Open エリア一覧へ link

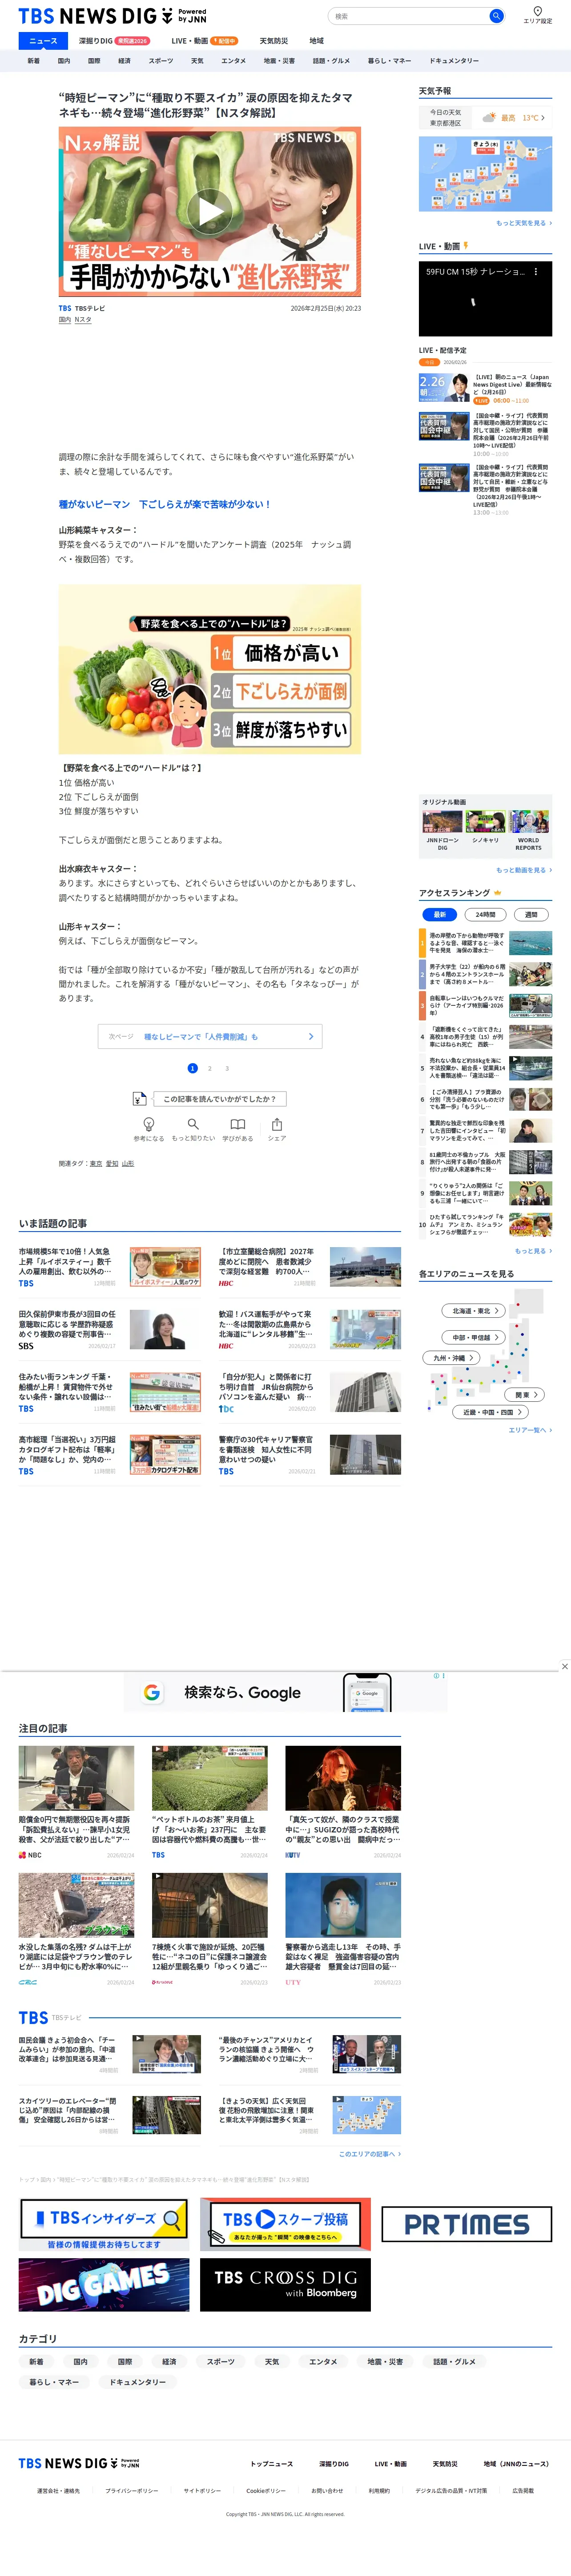[x=530, y=1430]
